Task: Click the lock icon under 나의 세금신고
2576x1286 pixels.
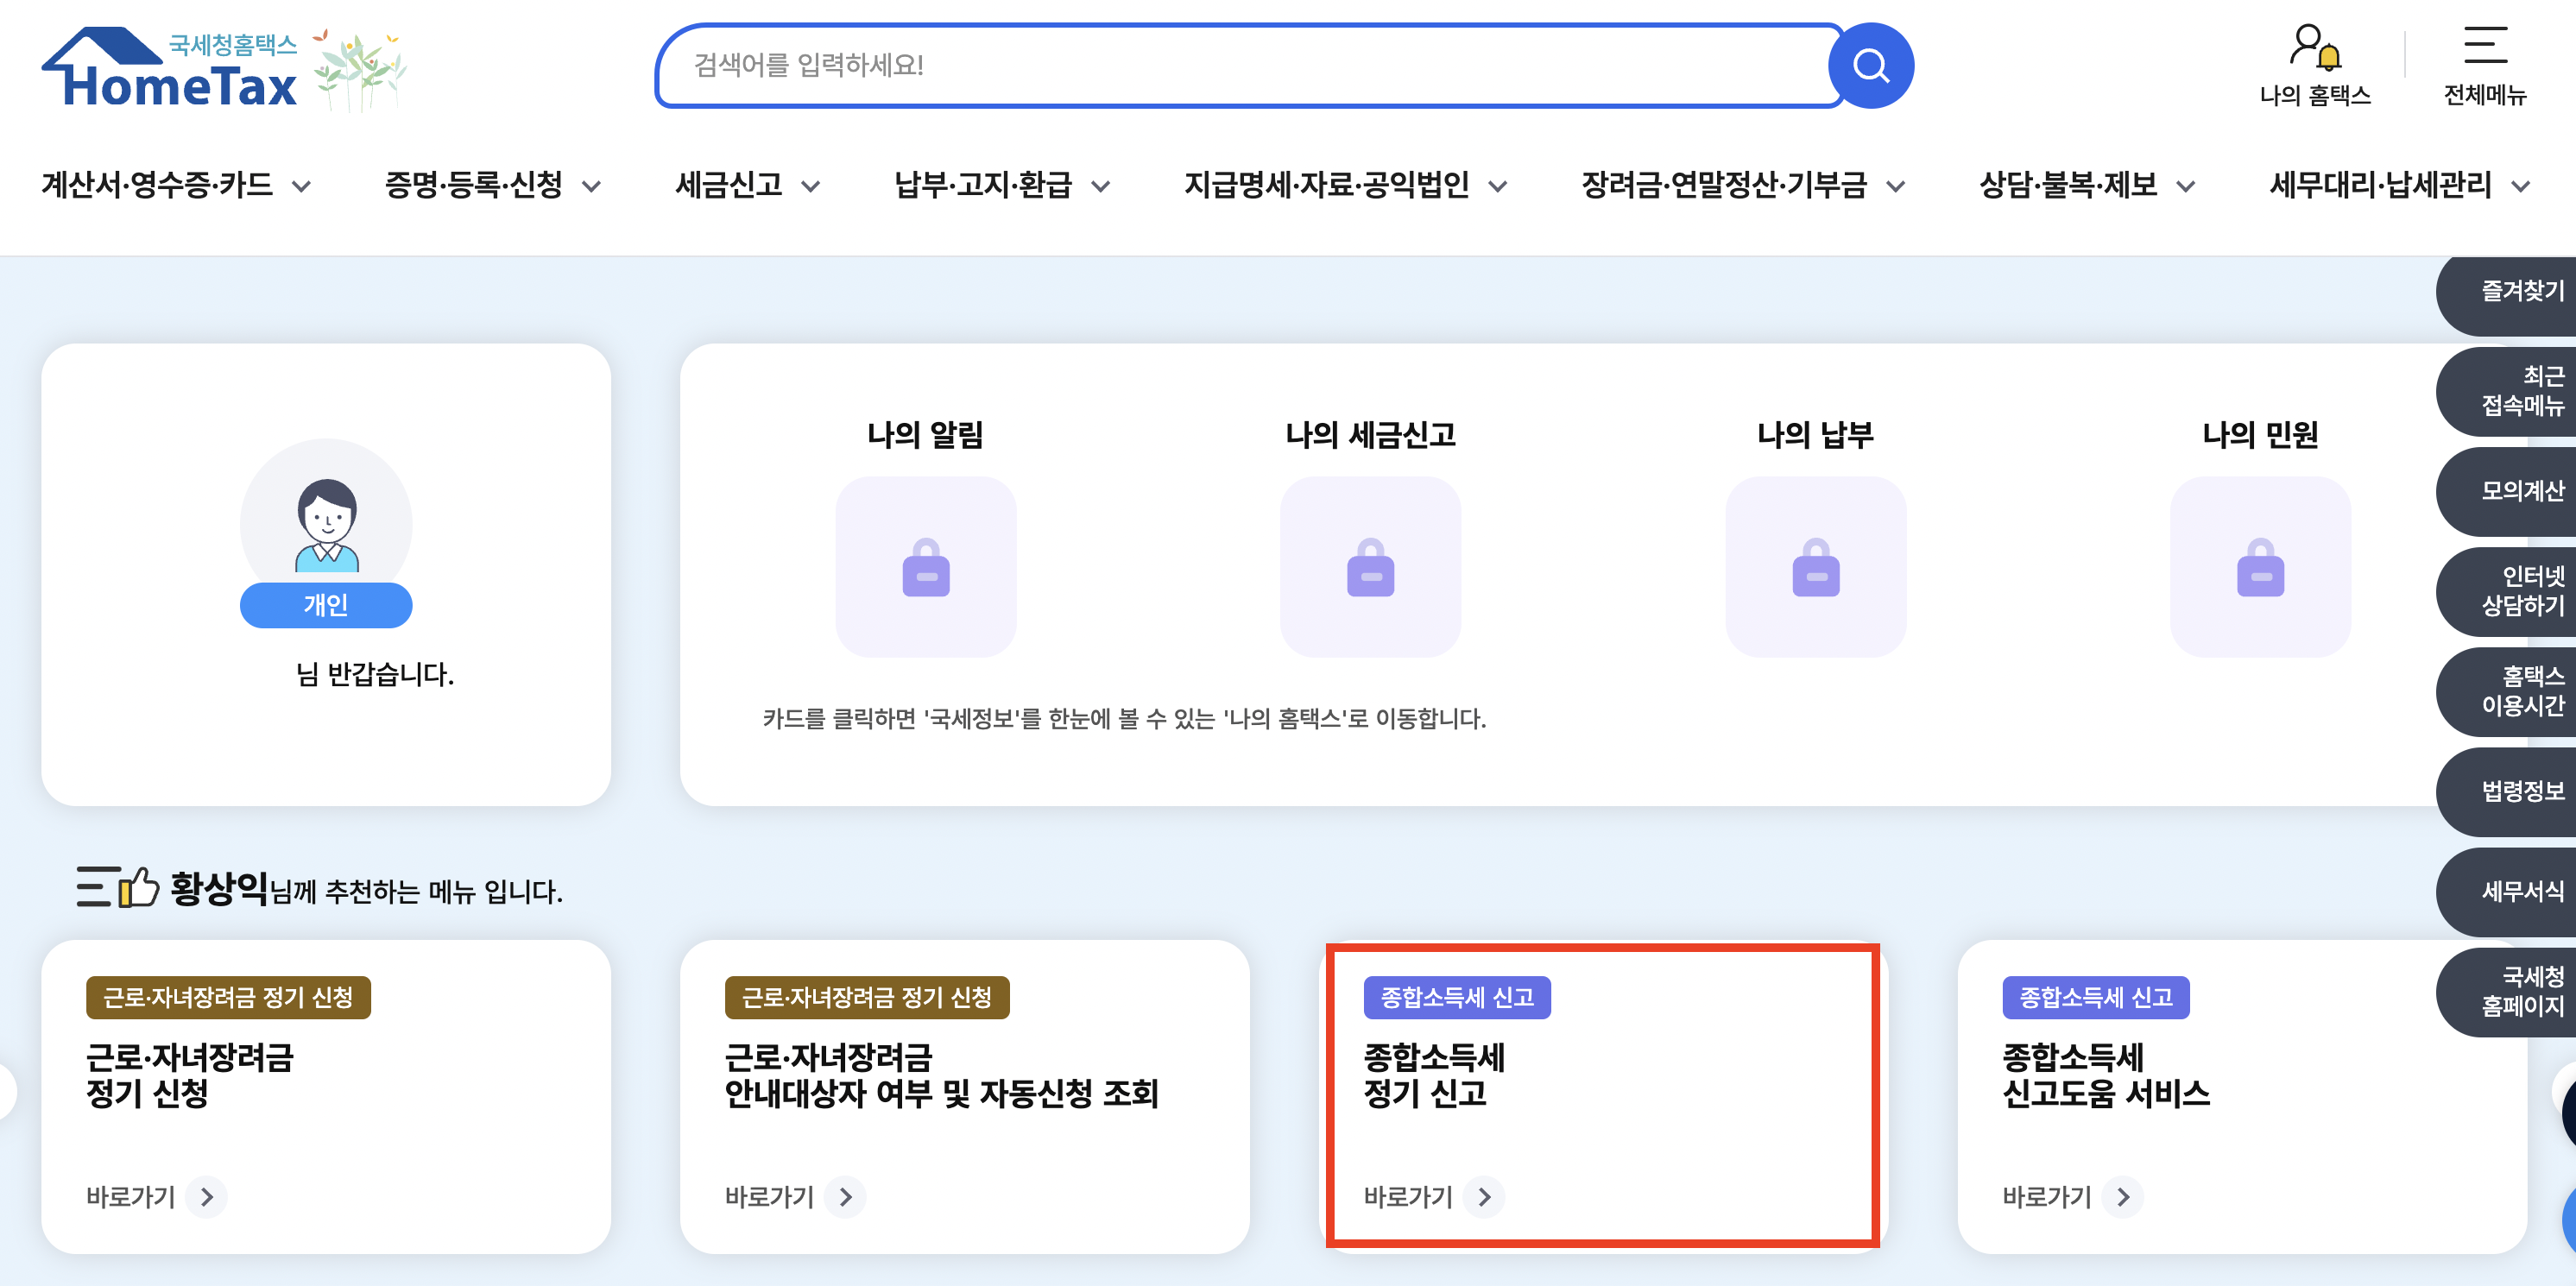Action: coord(1371,568)
